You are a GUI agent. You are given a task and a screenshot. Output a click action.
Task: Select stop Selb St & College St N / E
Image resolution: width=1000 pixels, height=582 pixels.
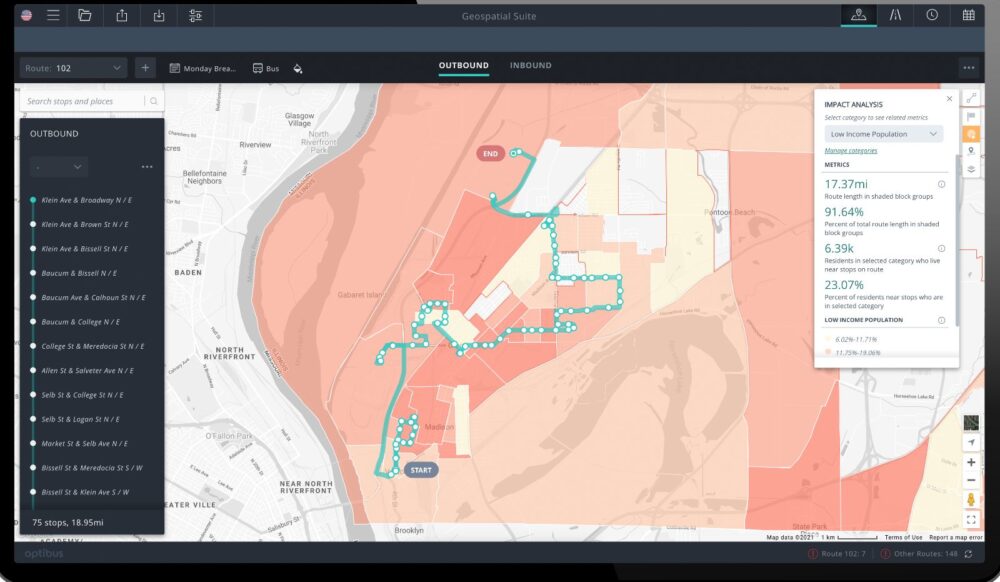82,395
